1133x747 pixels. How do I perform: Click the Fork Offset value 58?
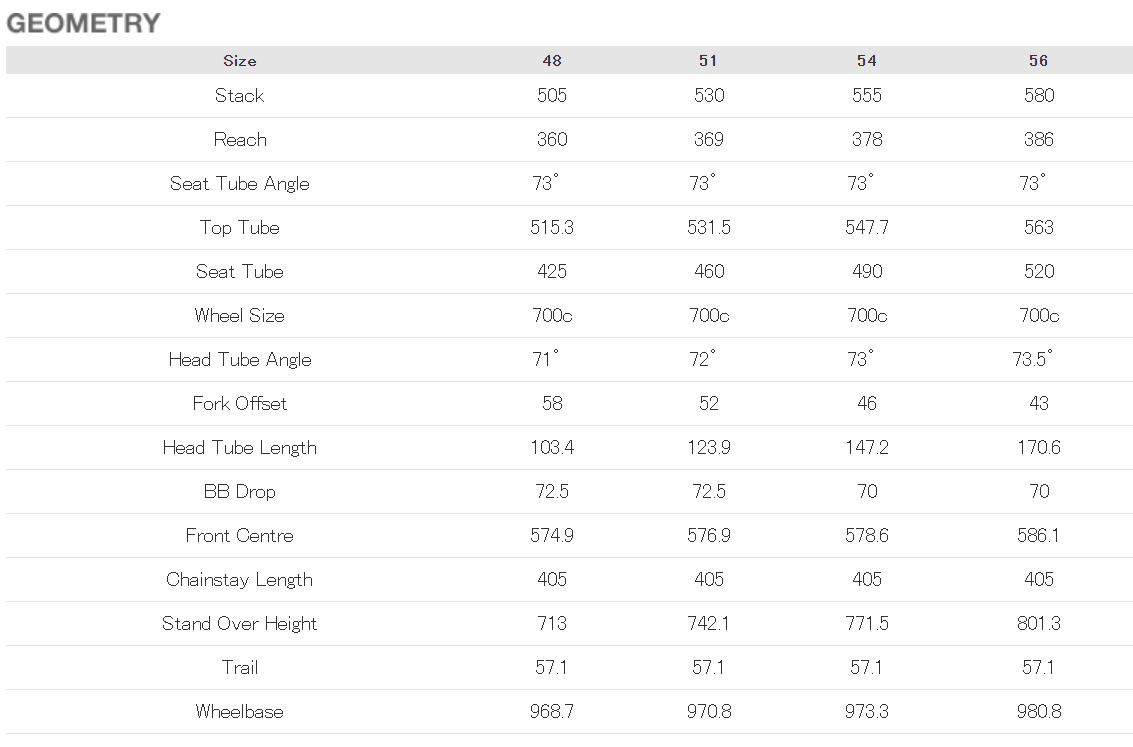coord(552,404)
